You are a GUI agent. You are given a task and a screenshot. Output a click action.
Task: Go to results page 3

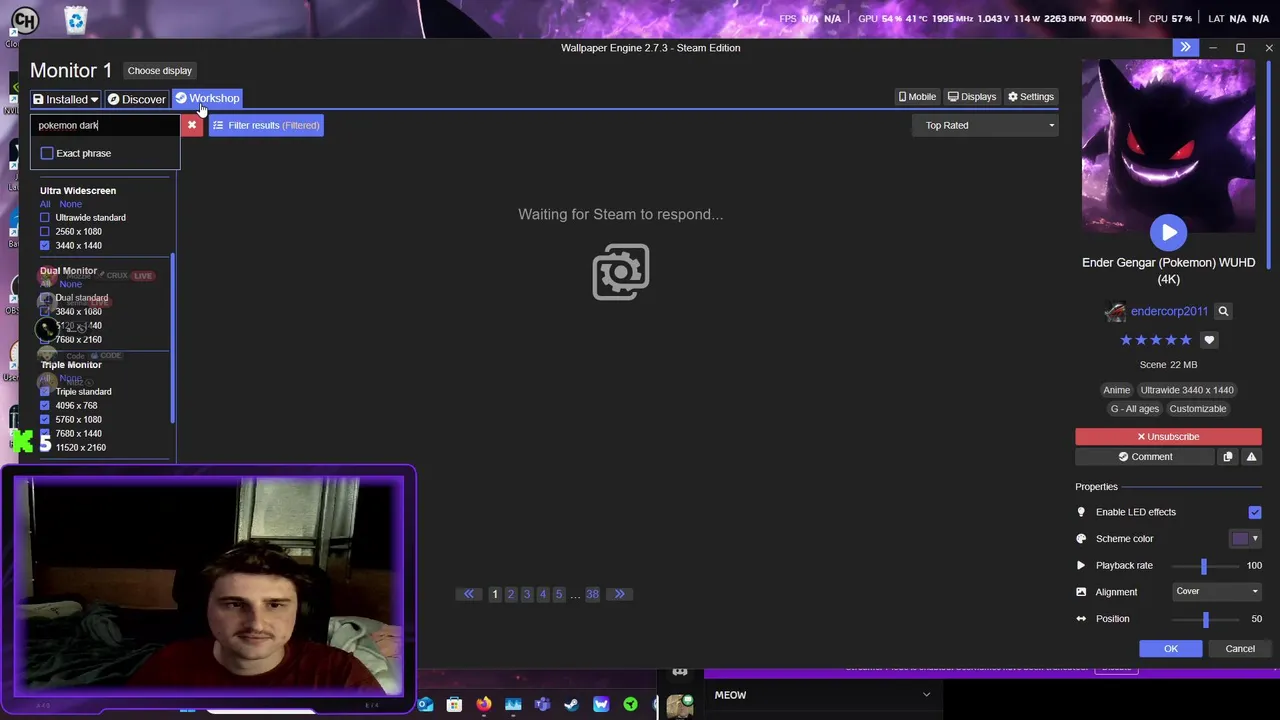(x=527, y=594)
